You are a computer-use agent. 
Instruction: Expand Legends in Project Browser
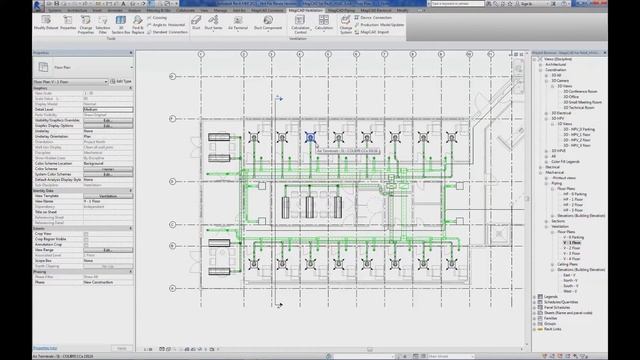point(535,297)
